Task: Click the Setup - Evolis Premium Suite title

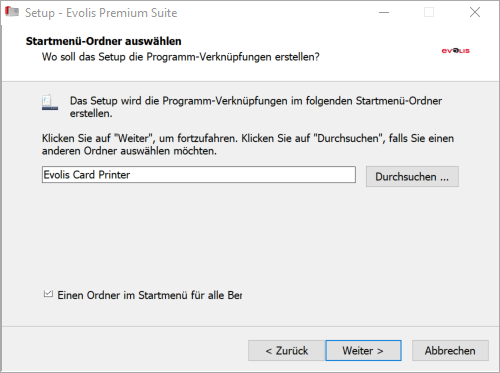Action: point(101,13)
